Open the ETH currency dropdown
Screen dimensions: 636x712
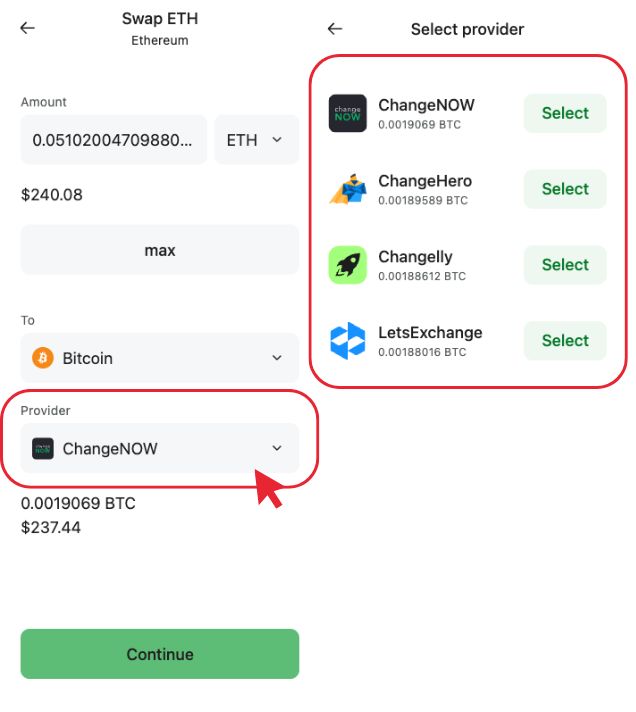tap(256, 140)
